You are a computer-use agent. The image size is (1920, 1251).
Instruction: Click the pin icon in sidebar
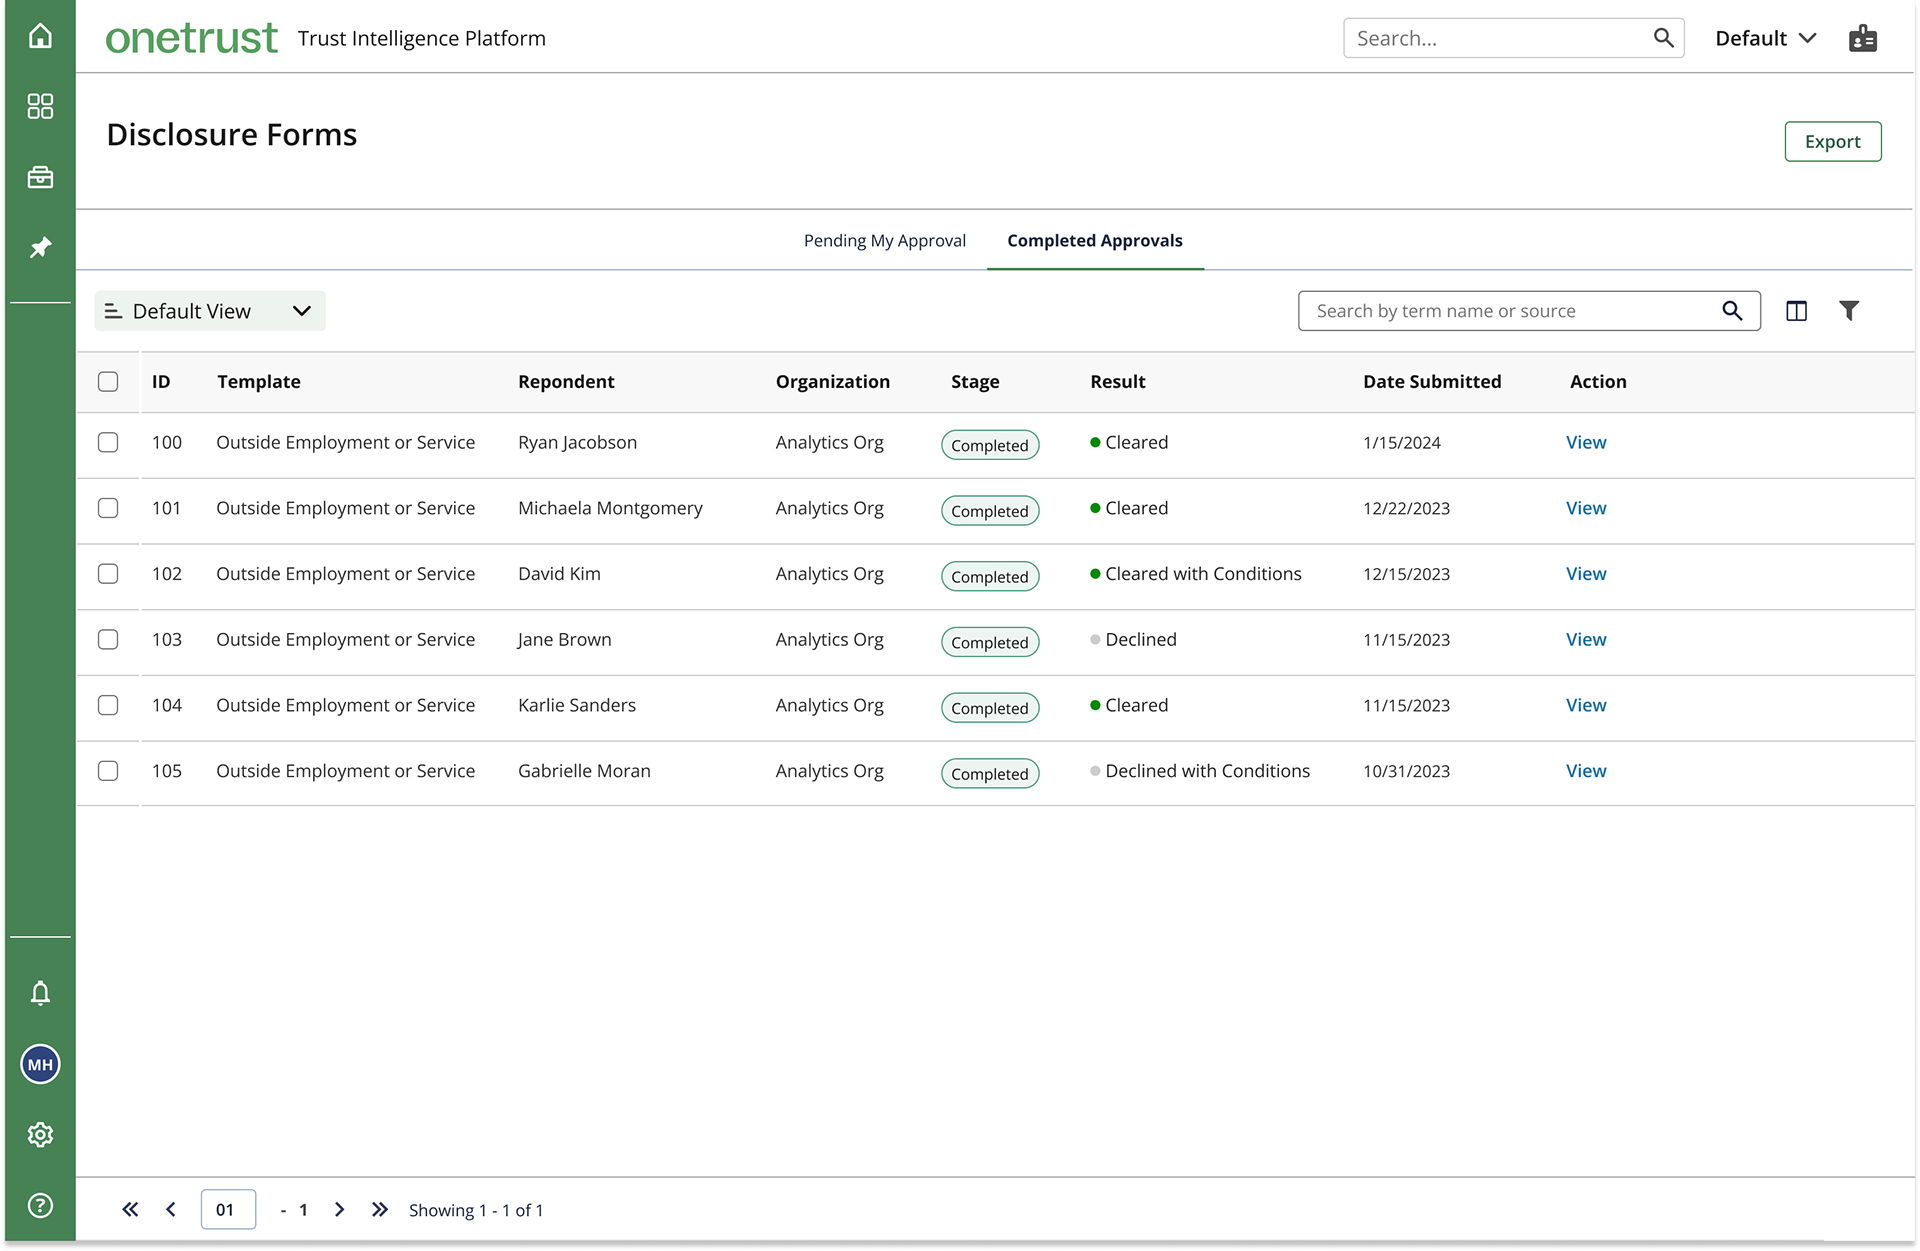click(x=40, y=247)
